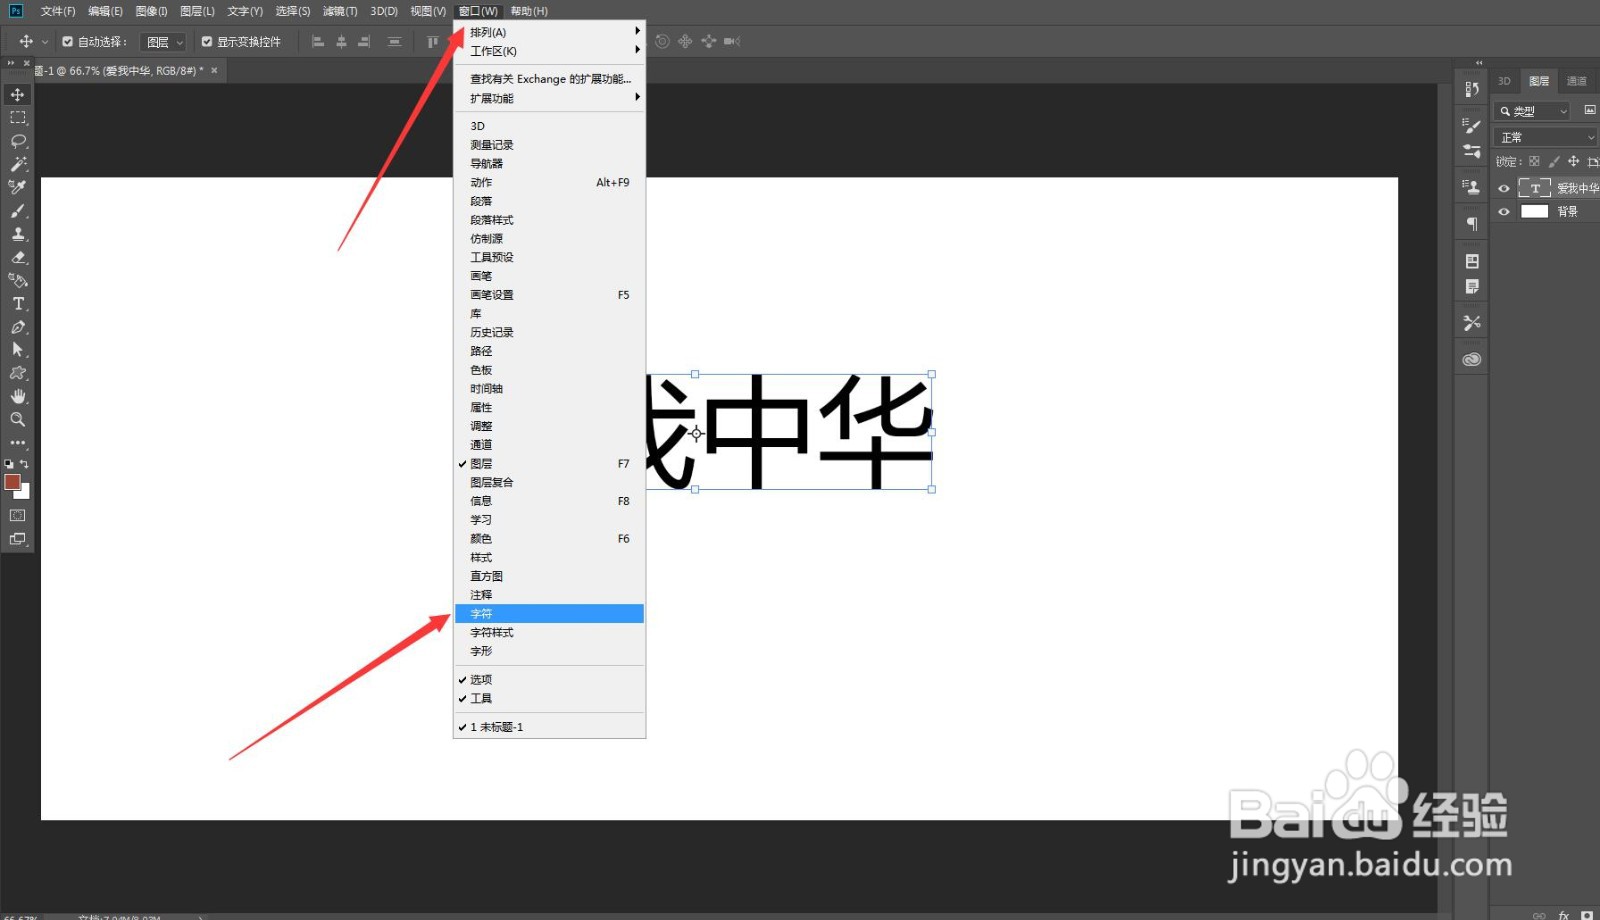Select the Custom Shape tool
This screenshot has height=920, width=1600.
click(x=17, y=373)
